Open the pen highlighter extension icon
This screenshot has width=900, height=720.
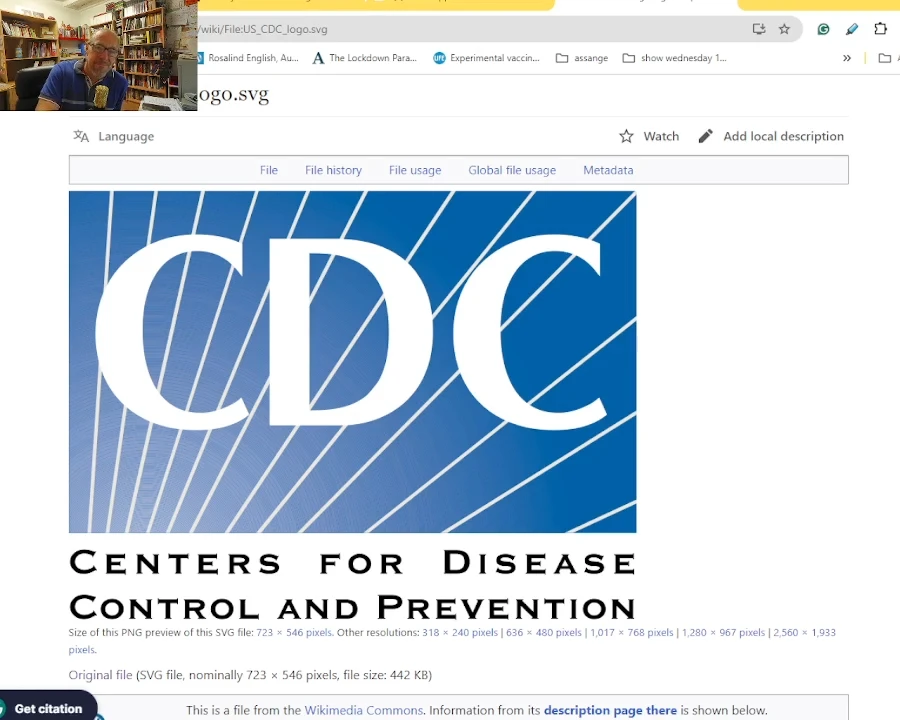click(852, 29)
